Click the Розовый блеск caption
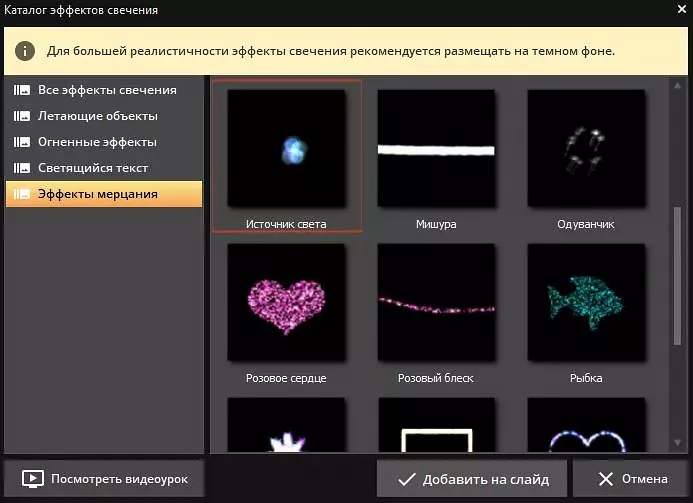 pos(436,378)
